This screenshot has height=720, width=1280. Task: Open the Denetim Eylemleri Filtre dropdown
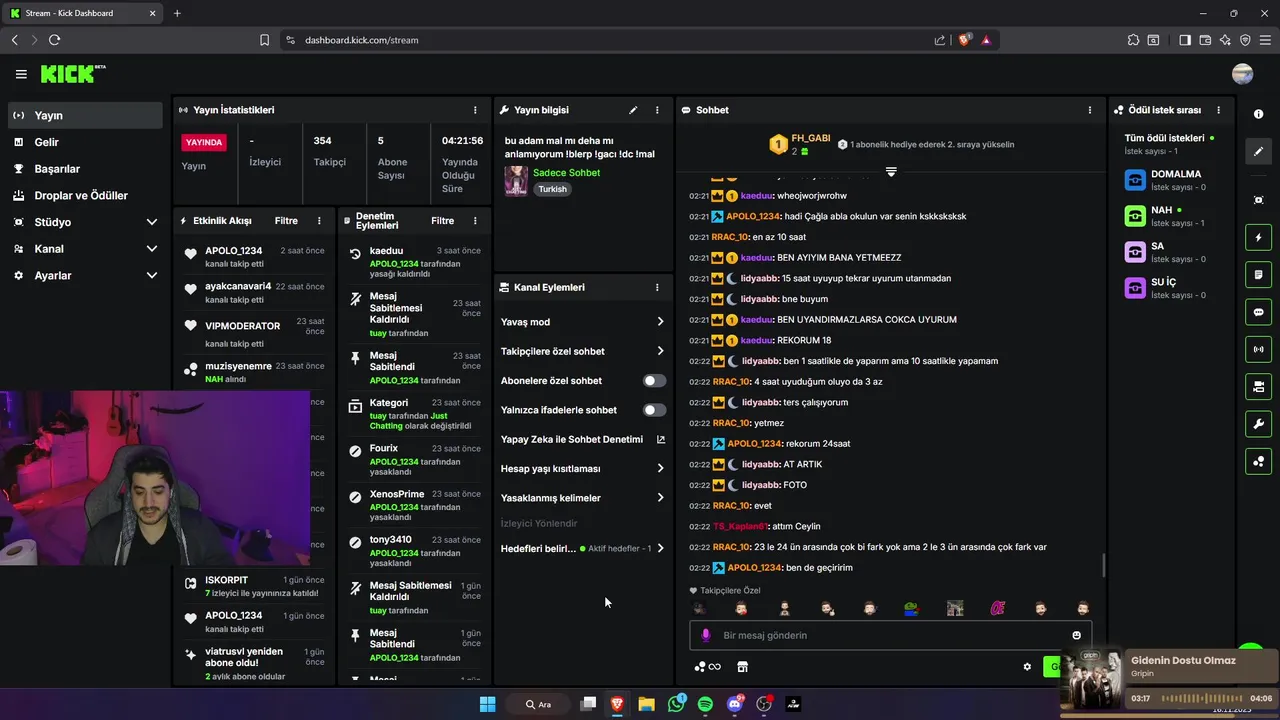(x=442, y=221)
